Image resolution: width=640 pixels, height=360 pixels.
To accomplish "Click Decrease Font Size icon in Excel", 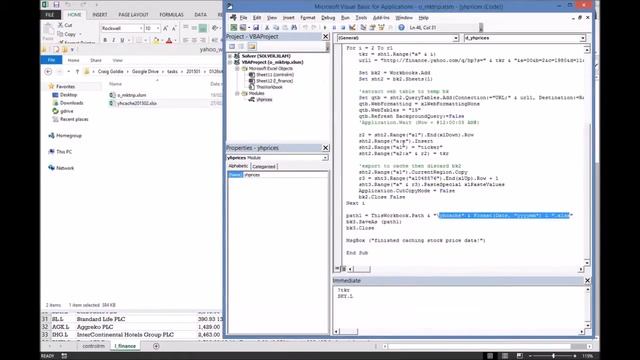I will [174, 28].
